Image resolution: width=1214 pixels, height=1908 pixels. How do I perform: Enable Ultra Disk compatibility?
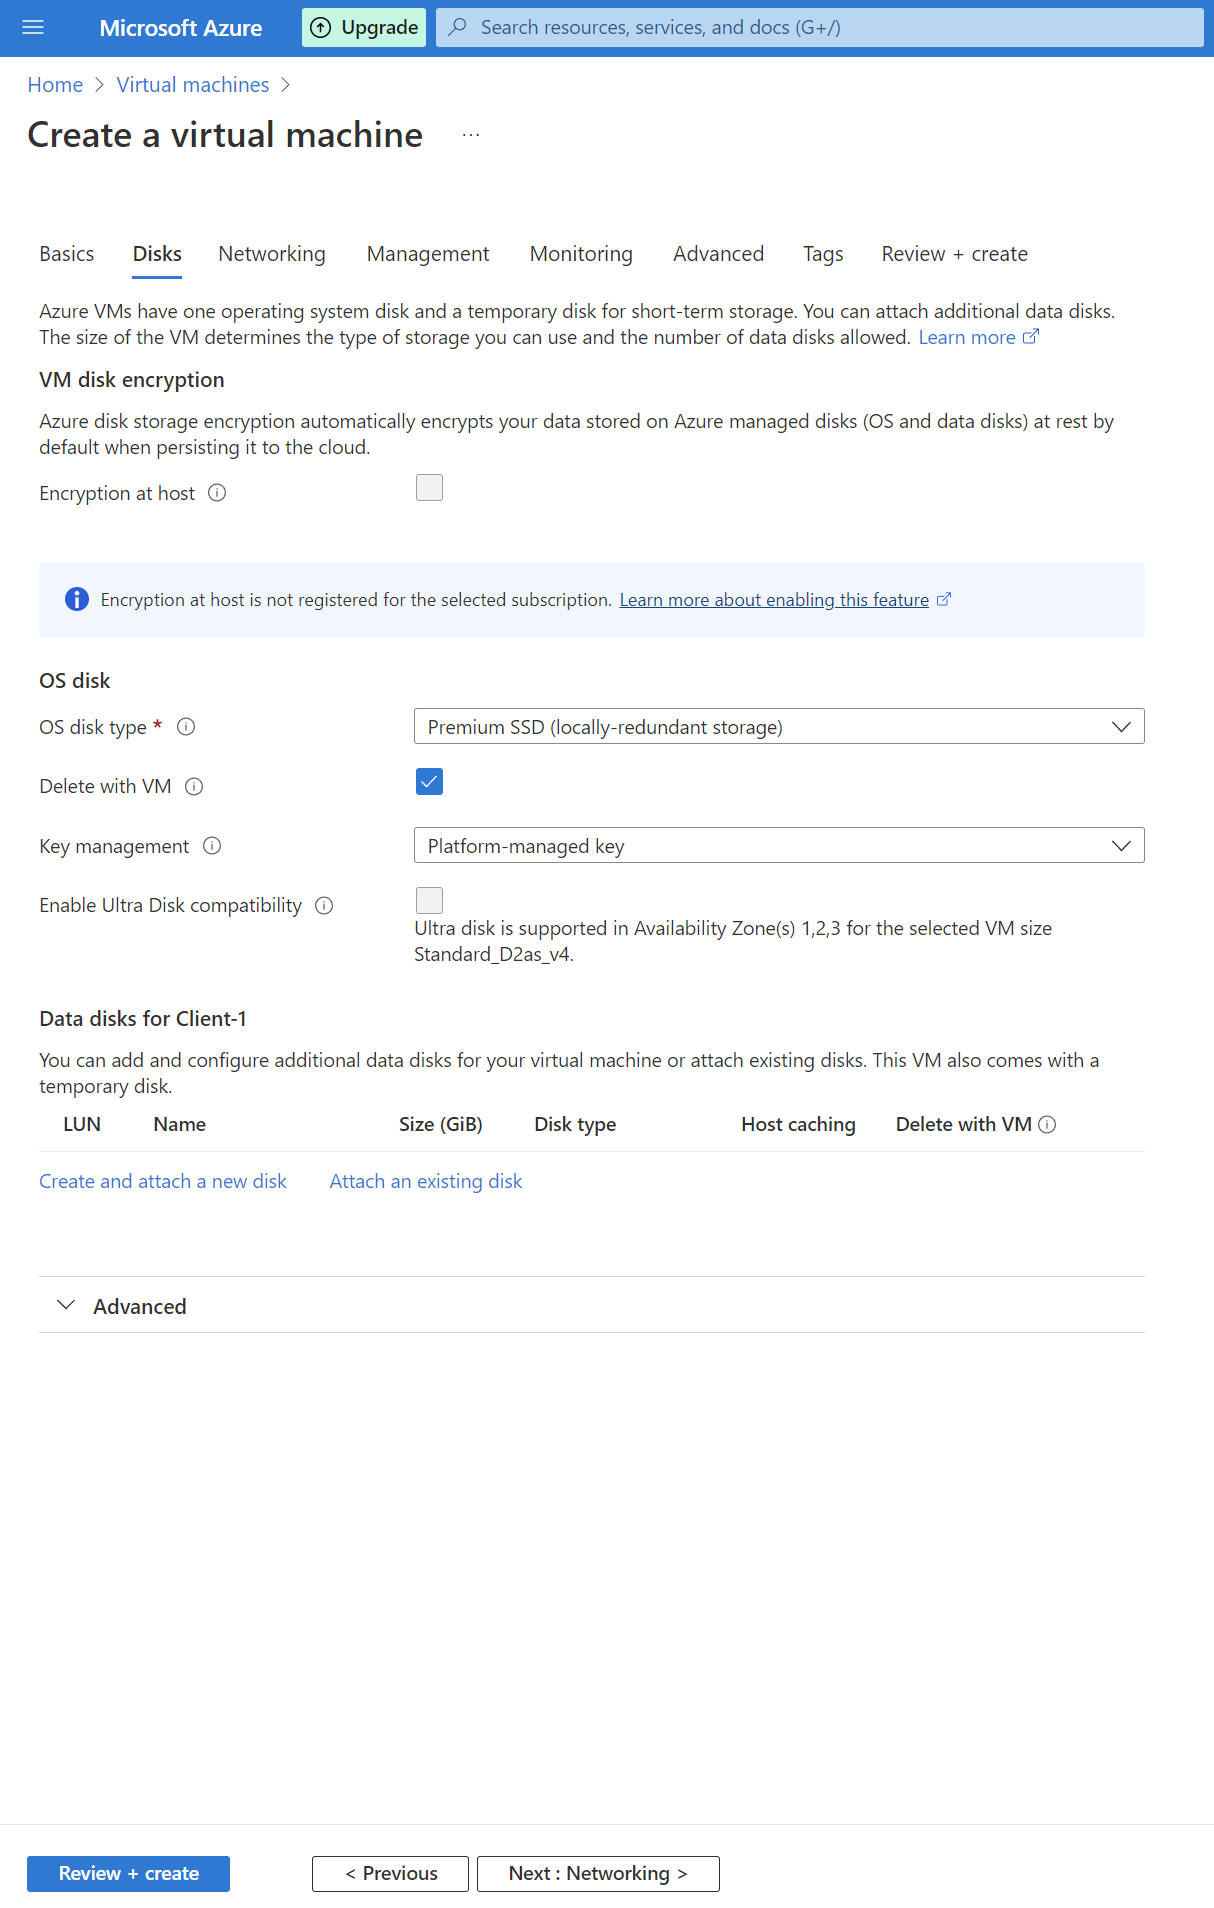(x=429, y=900)
